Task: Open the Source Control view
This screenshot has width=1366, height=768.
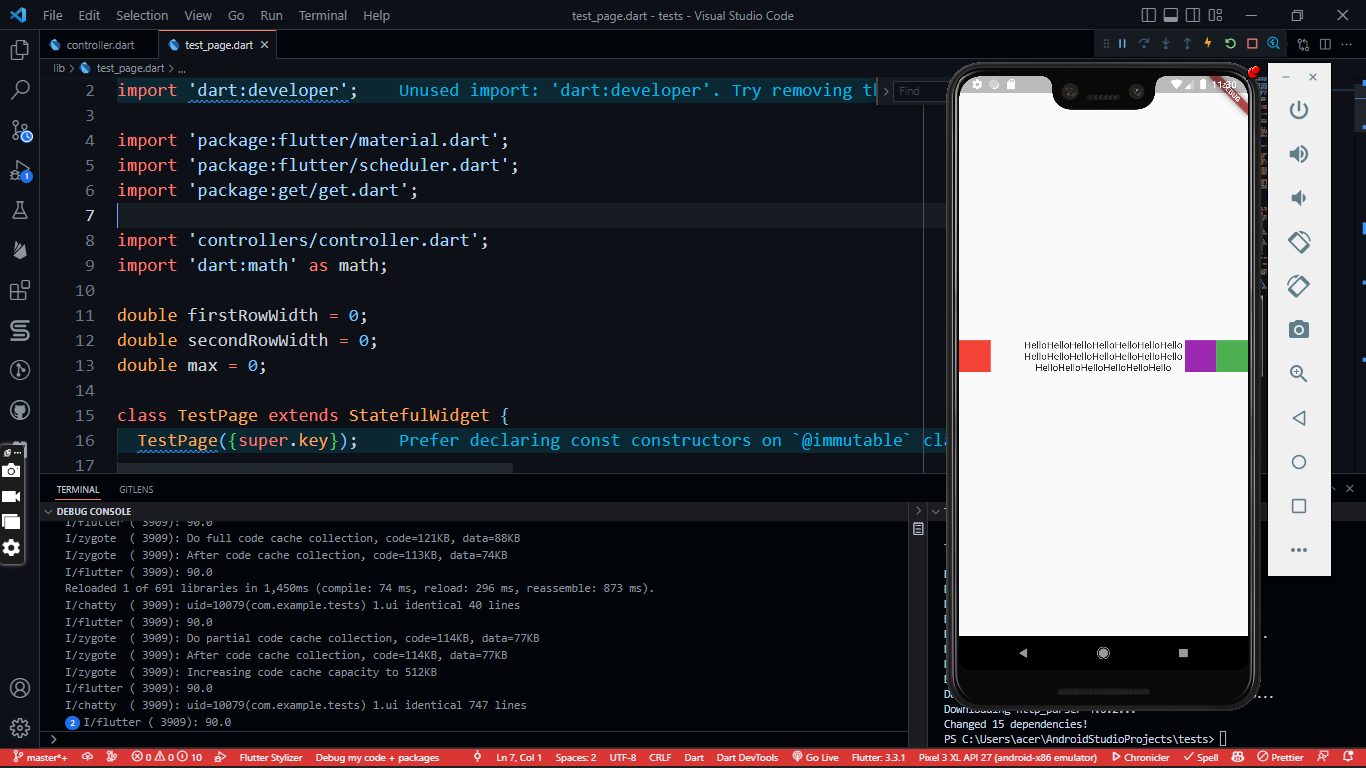Action: point(19,130)
